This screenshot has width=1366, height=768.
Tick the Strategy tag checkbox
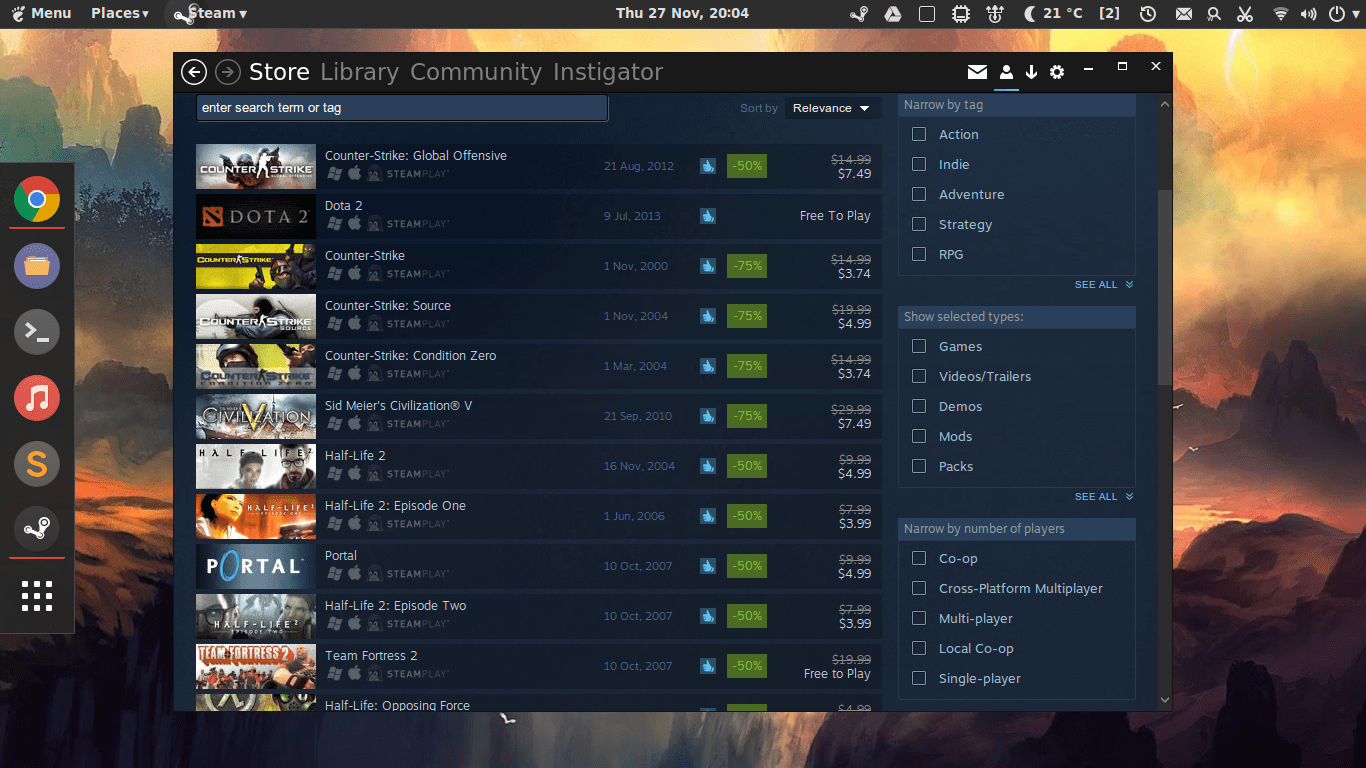tap(919, 224)
